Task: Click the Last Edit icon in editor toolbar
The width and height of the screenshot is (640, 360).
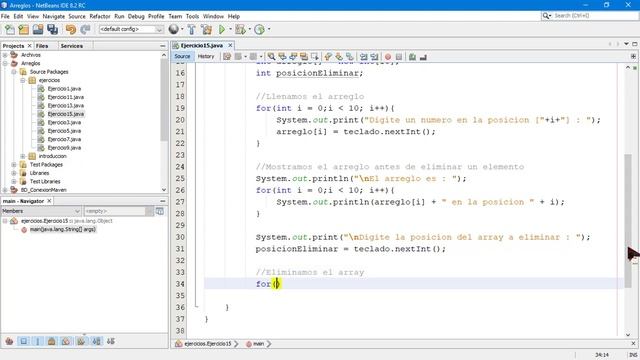Action: (x=227, y=57)
